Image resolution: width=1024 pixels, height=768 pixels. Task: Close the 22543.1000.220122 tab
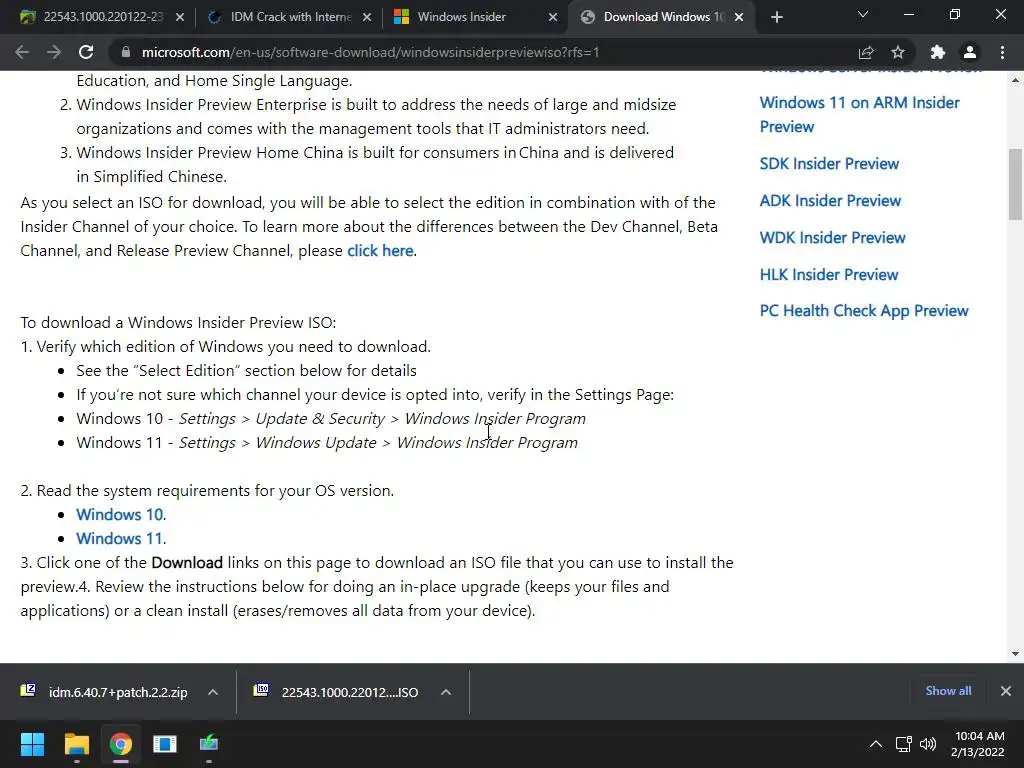[180, 17]
